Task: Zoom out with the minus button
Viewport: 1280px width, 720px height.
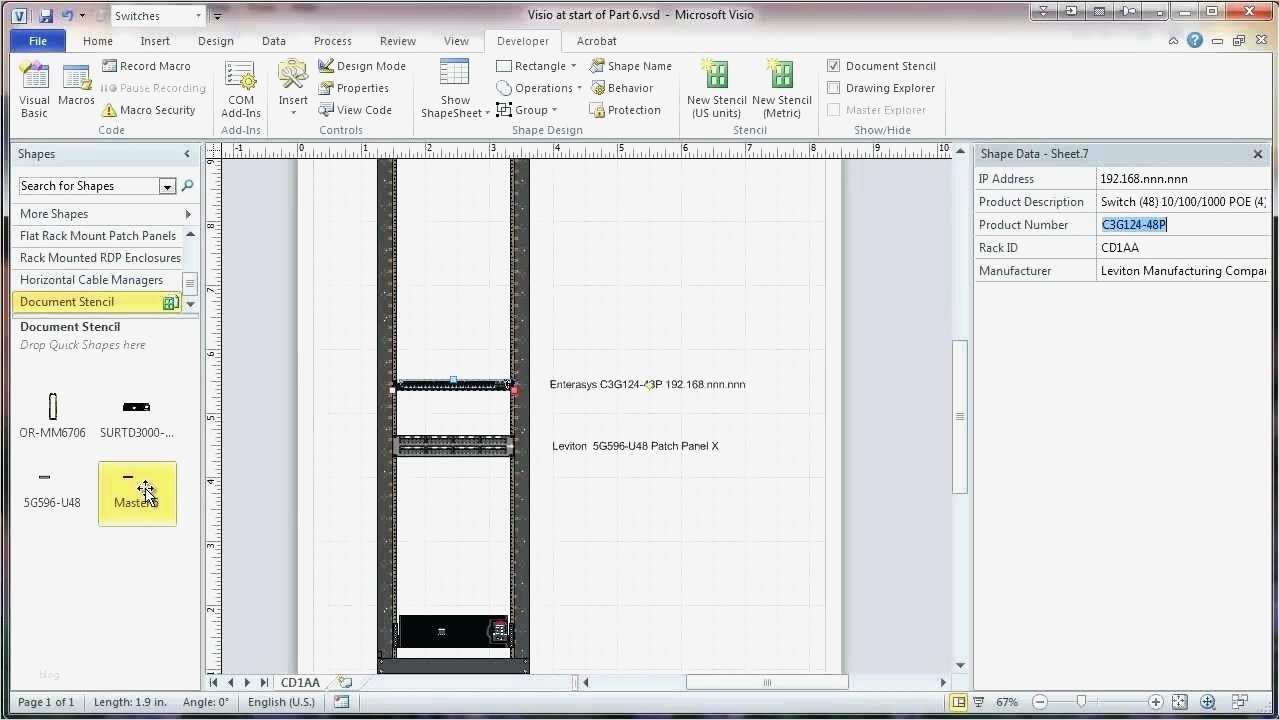Action: tap(1040, 702)
